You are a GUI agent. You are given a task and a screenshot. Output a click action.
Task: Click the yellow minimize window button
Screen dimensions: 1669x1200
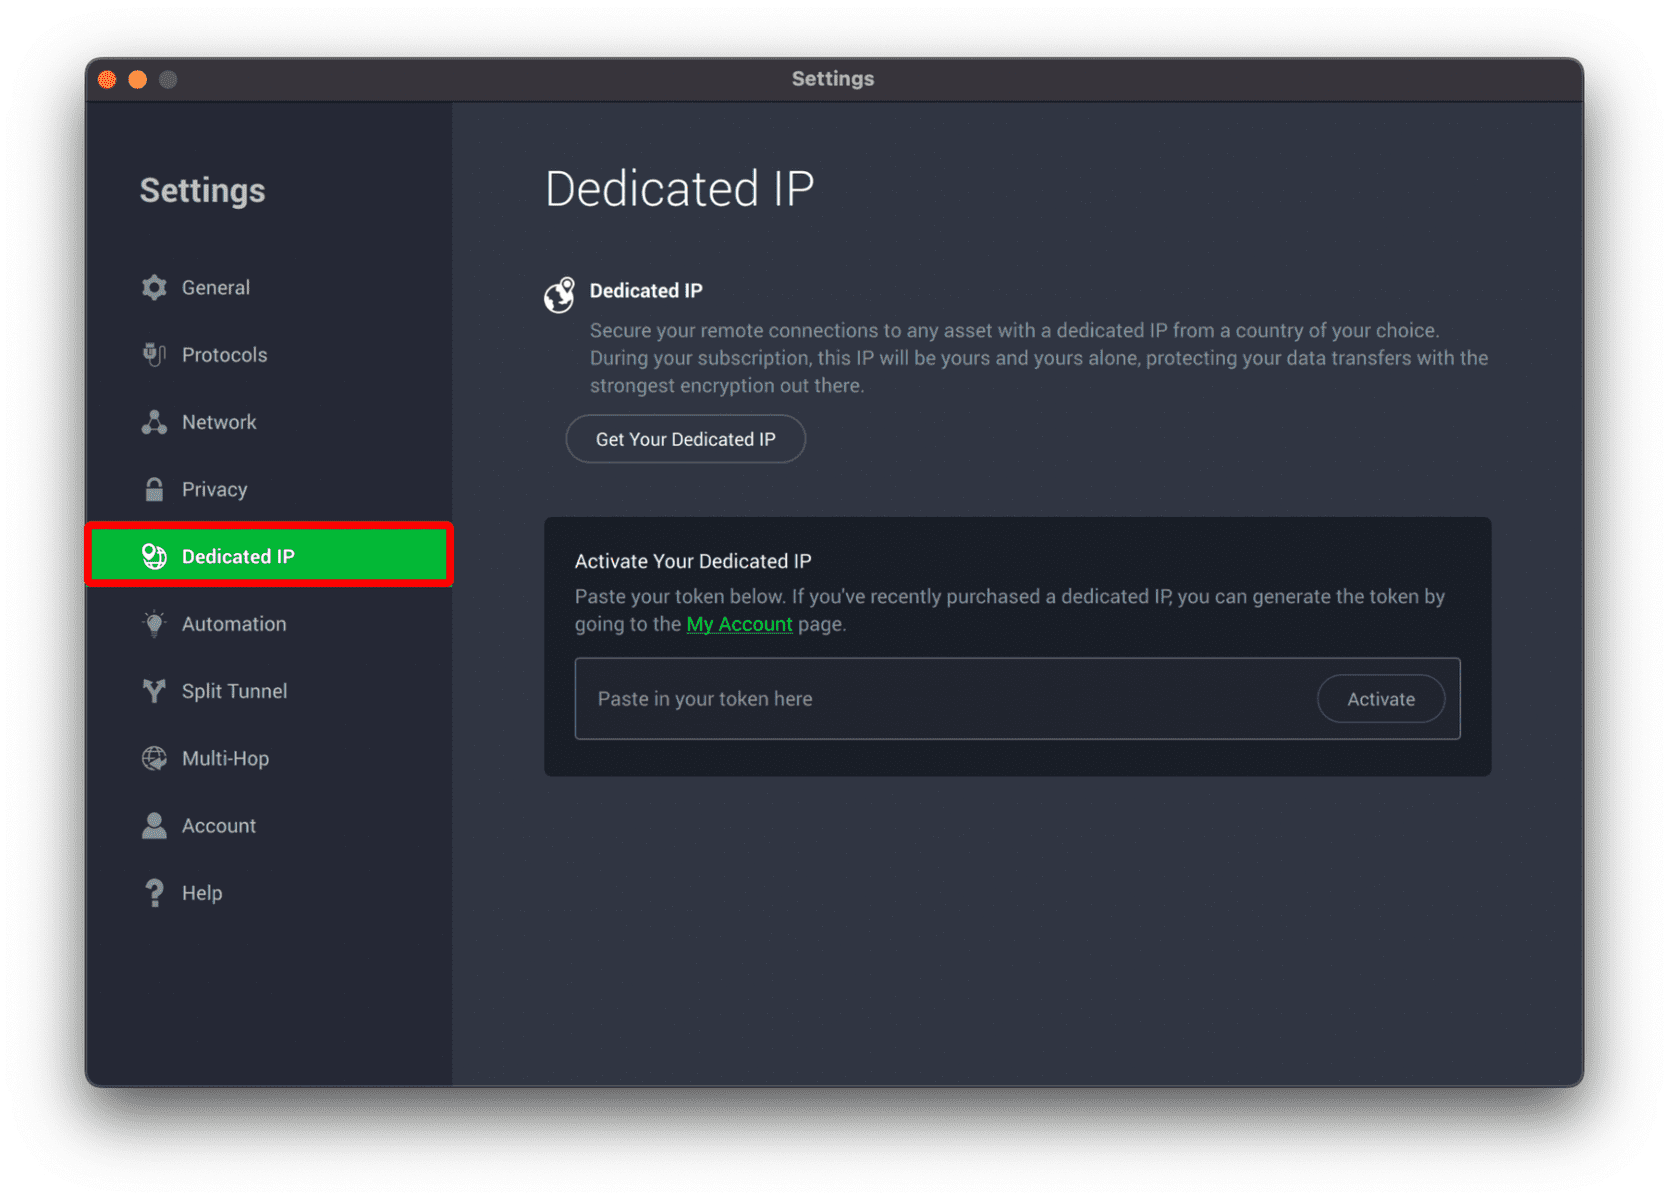pos(138,80)
